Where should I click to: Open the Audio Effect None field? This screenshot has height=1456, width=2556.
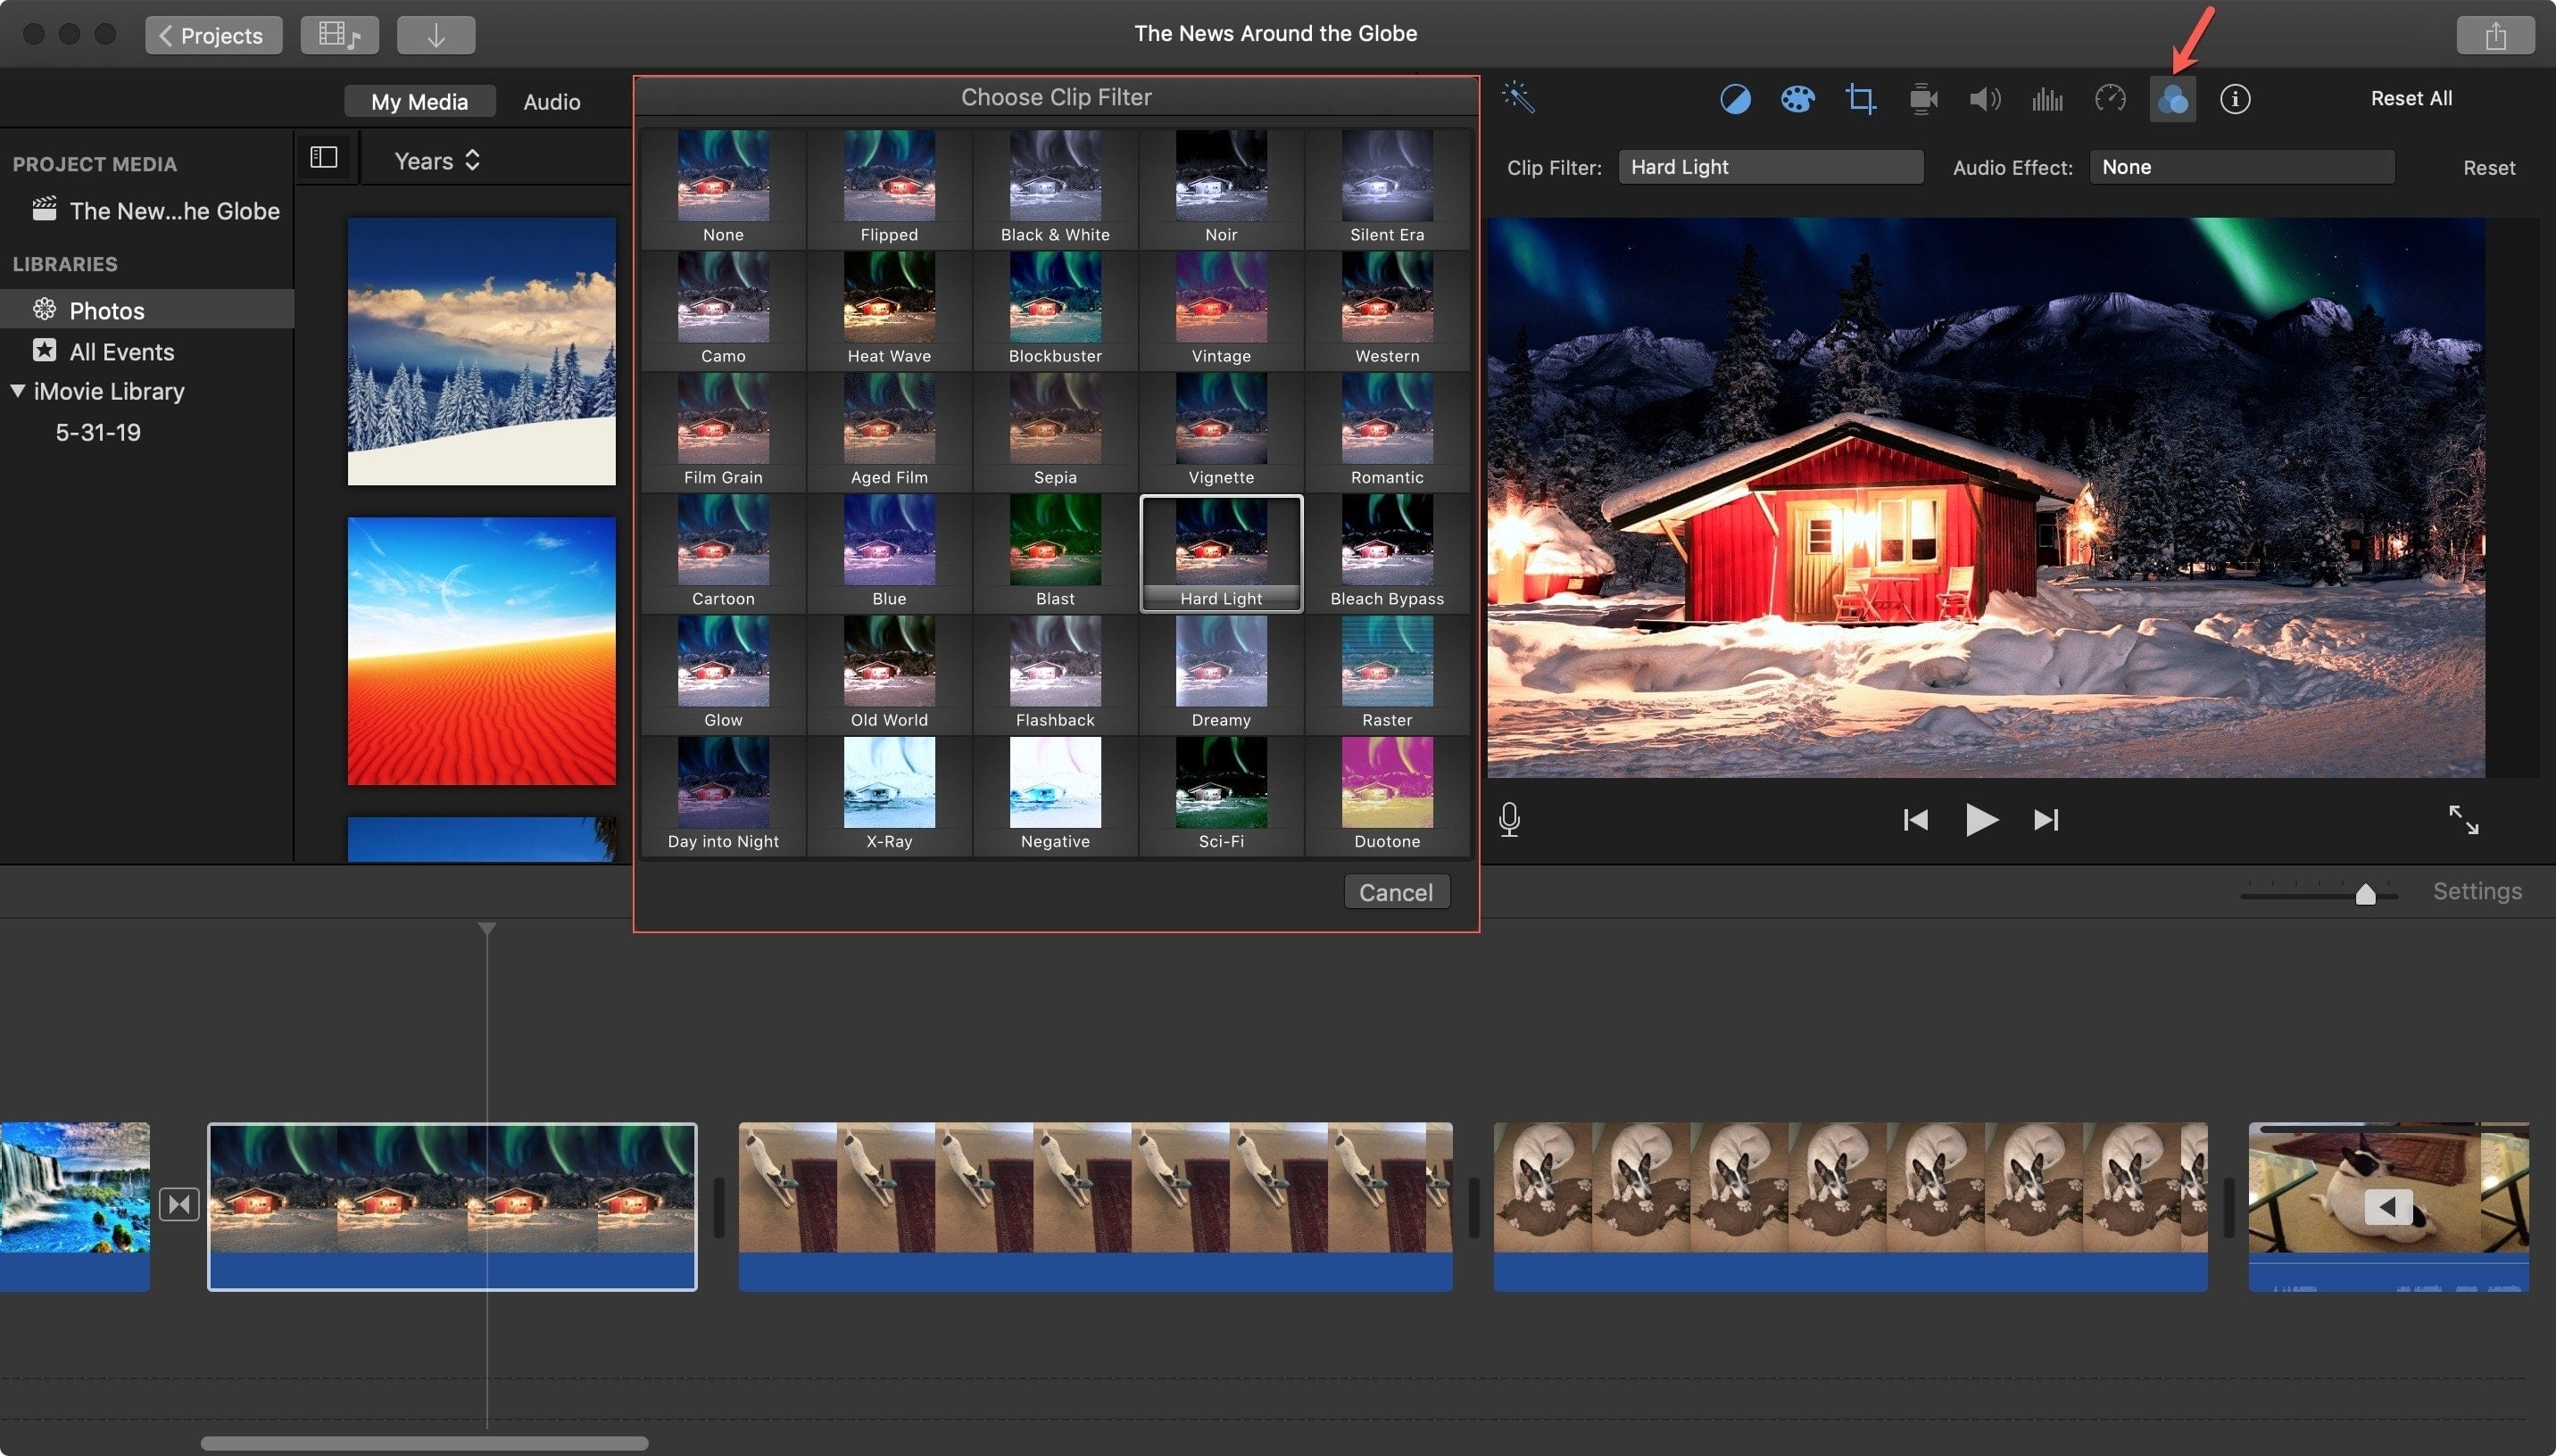coord(2241,167)
